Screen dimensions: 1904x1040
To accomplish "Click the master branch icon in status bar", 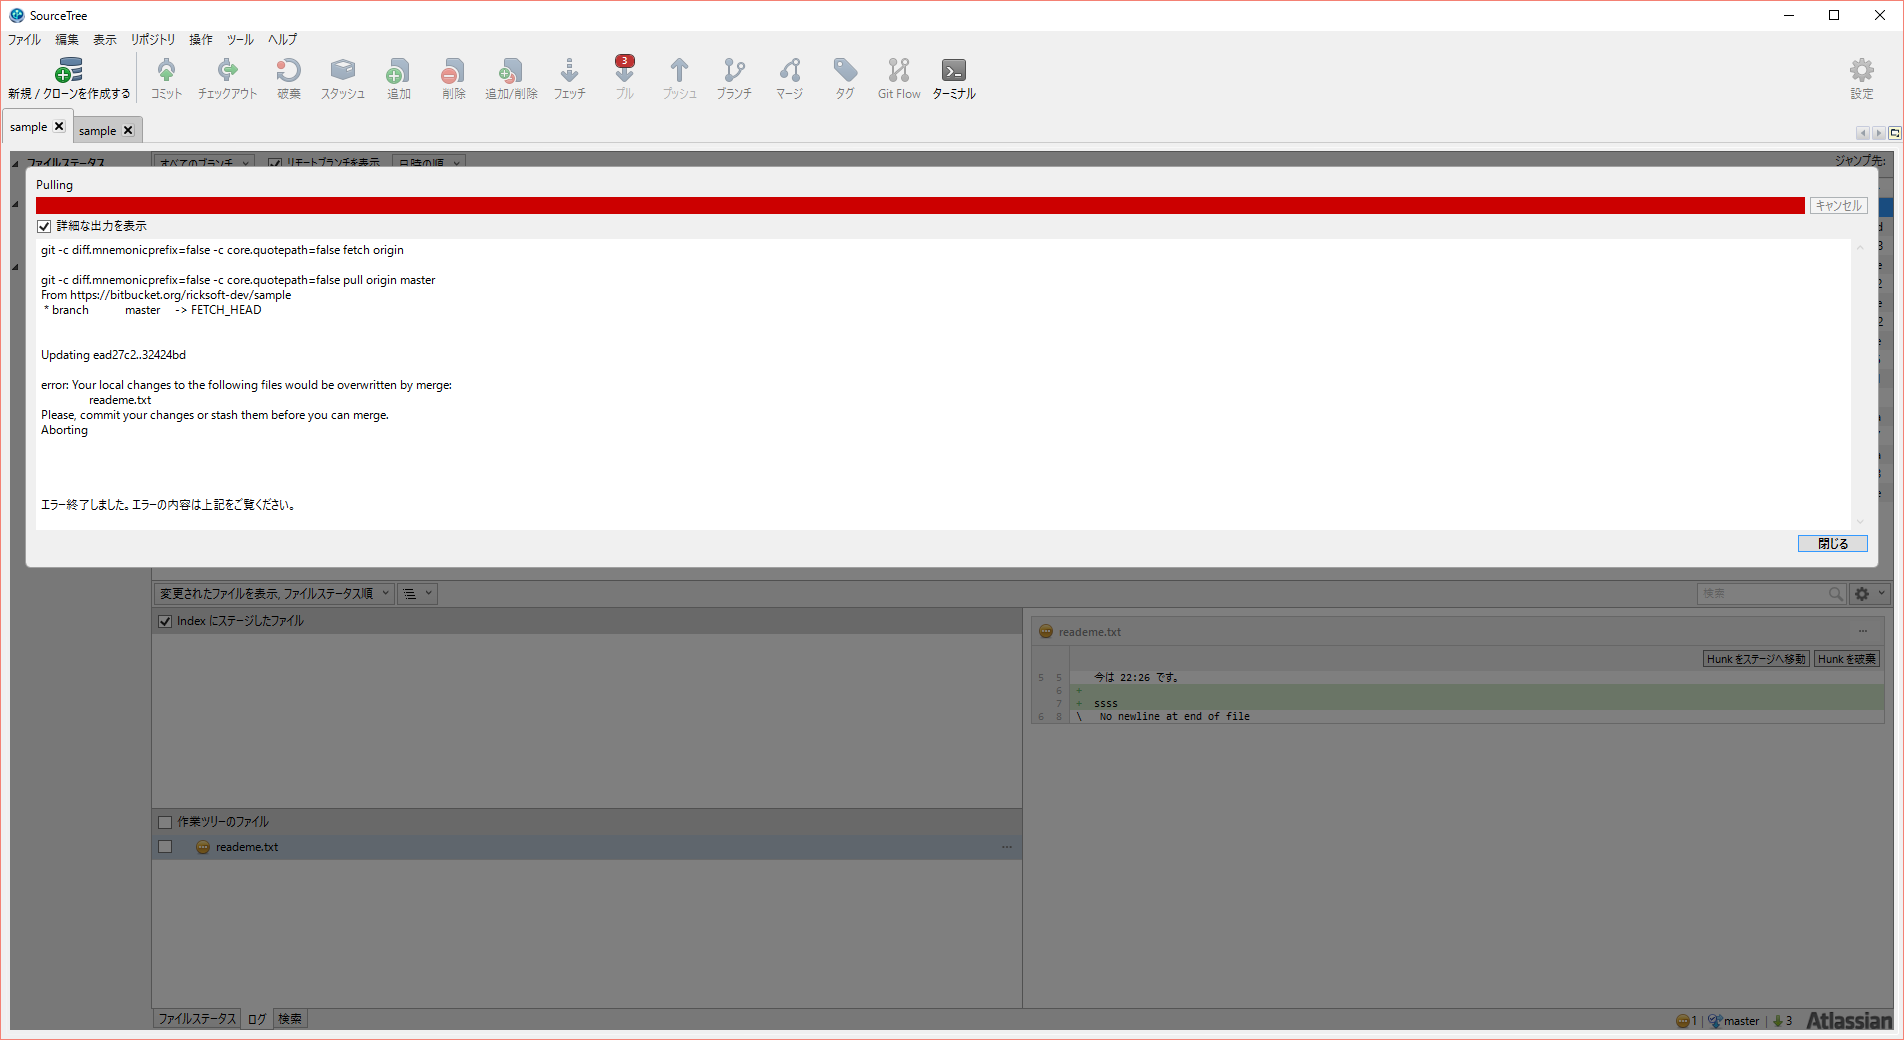I will tap(1715, 1021).
